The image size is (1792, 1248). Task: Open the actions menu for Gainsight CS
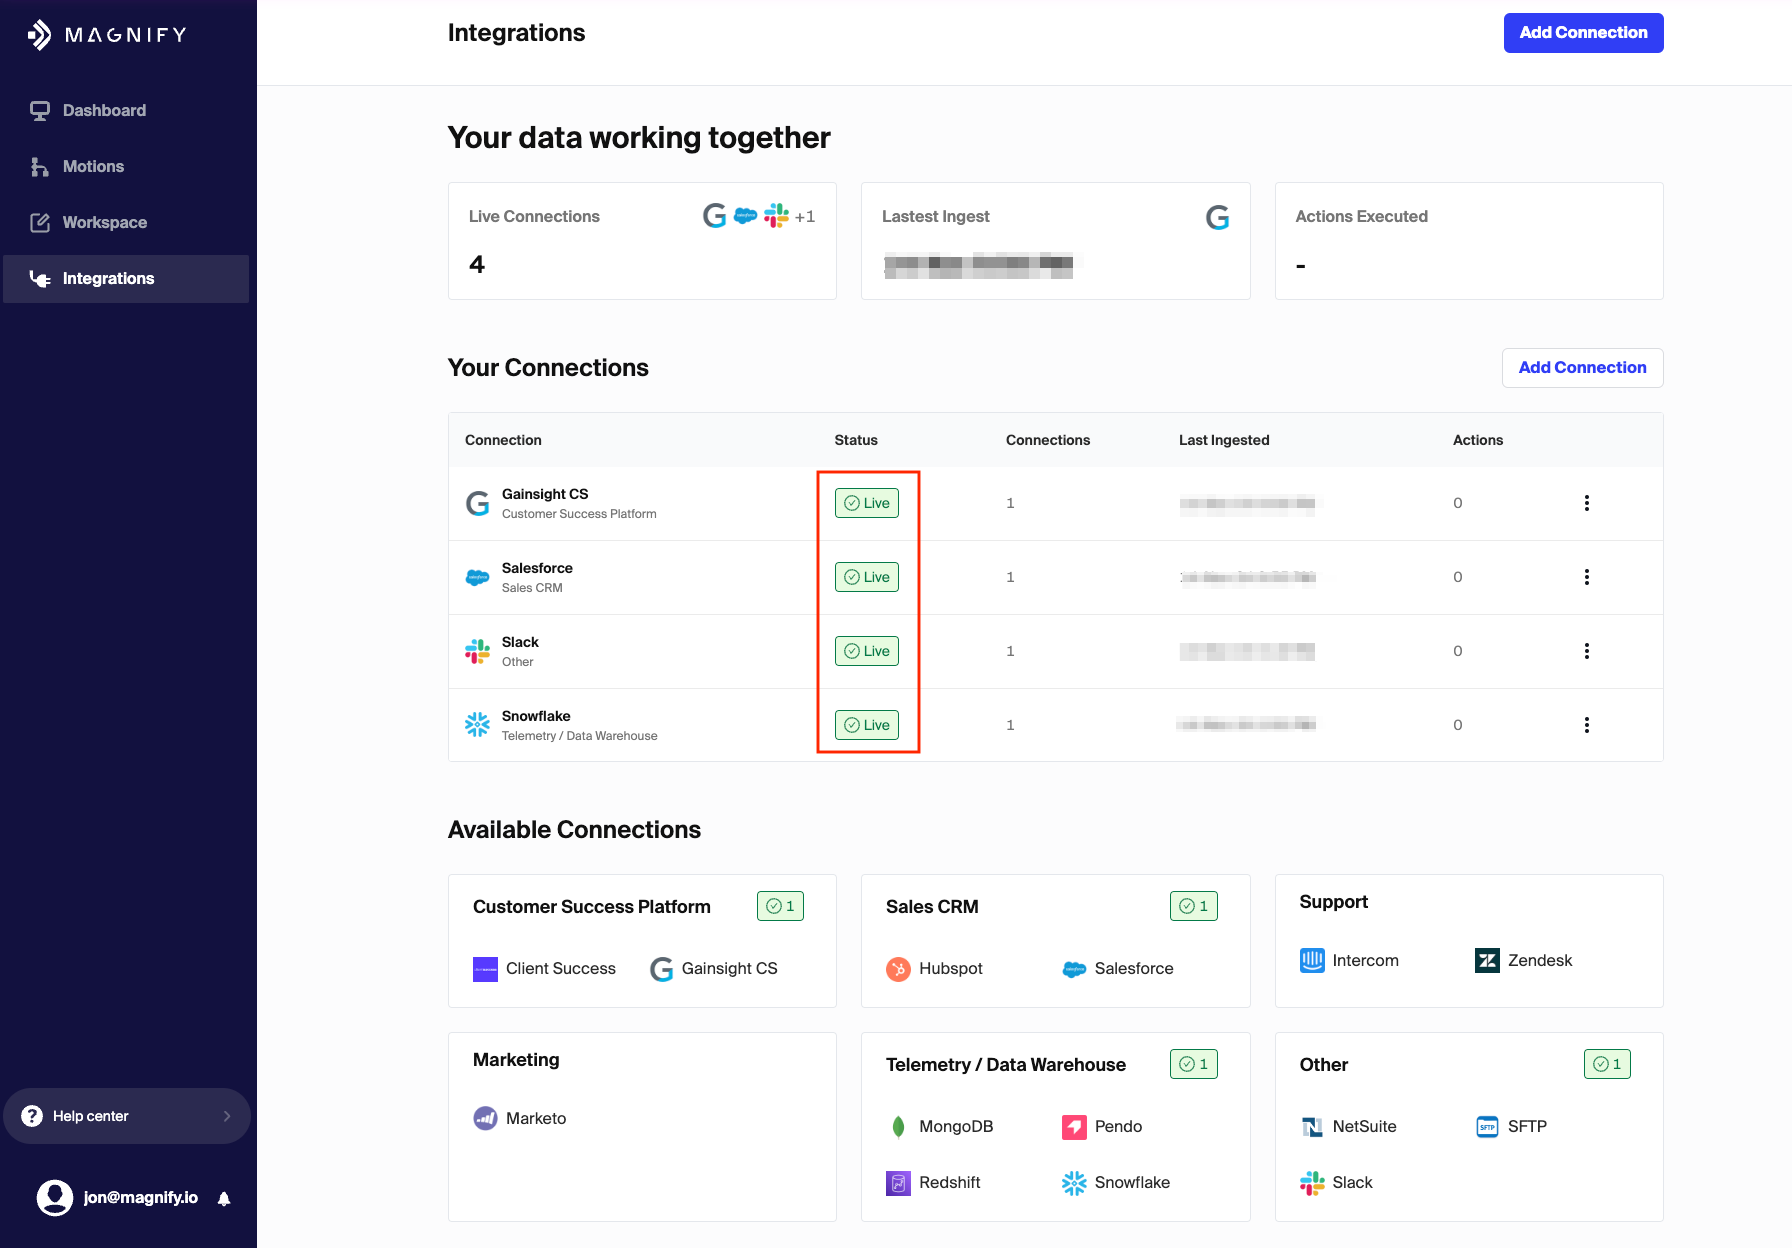tap(1586, 503)
